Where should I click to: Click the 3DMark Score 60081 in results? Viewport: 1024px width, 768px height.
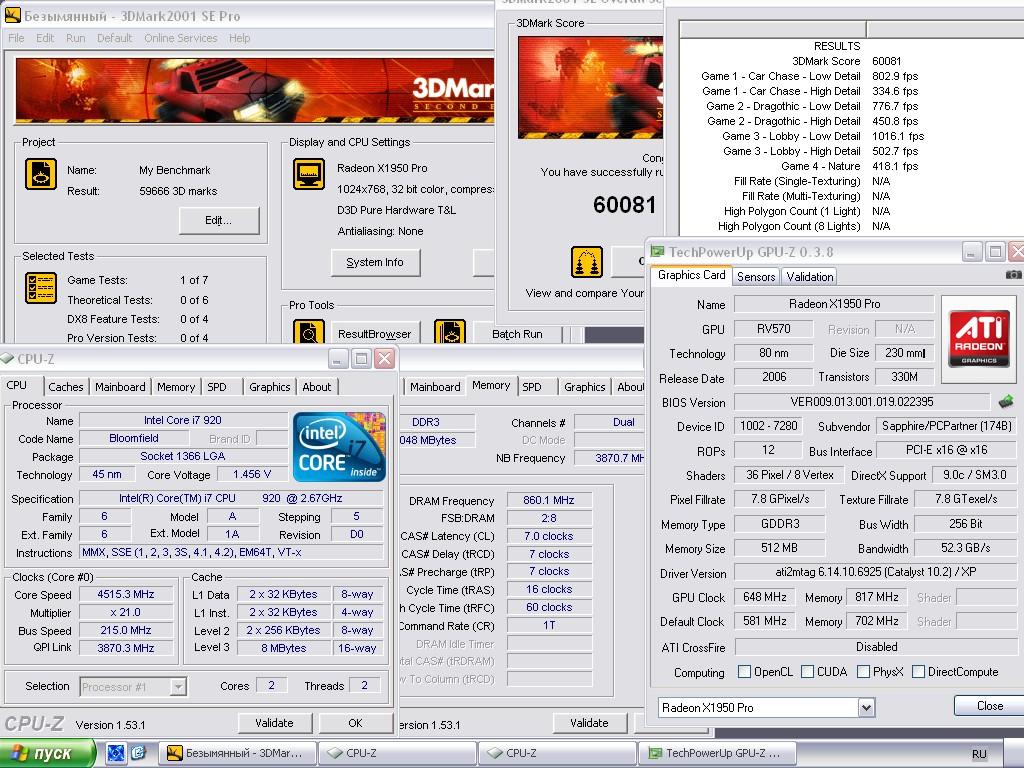coord(886,61)
